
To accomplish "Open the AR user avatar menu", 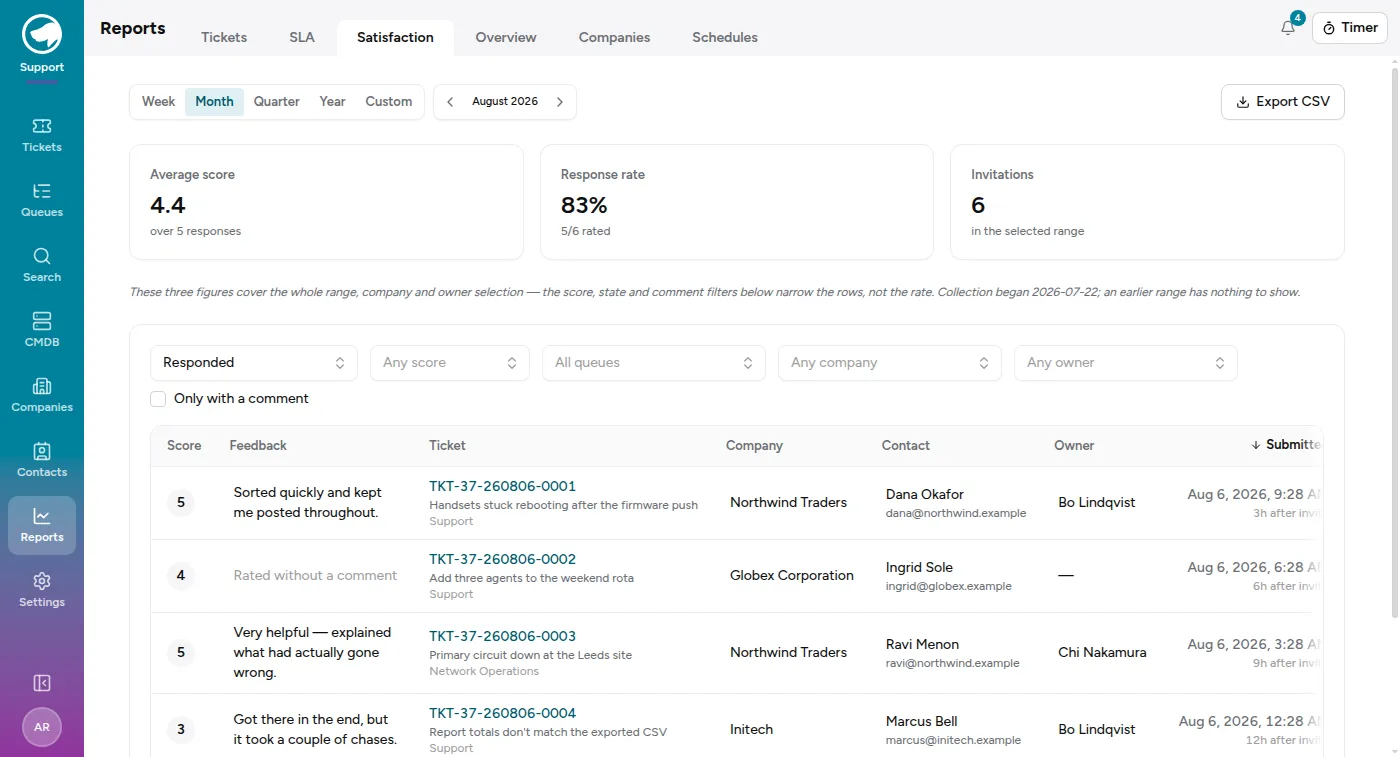I will pyautogui.click(x=42, y=727).
